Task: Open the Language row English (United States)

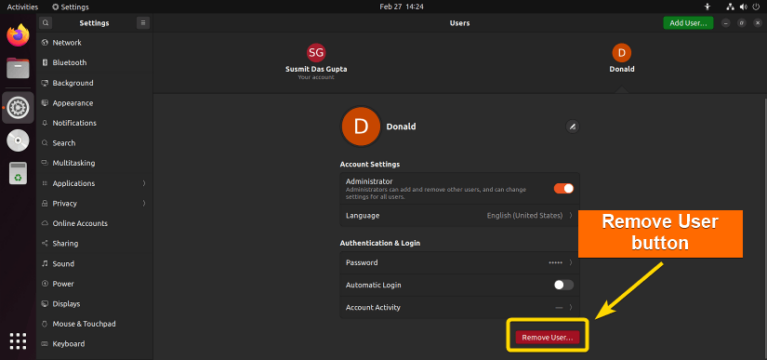Action: (459, 215)
